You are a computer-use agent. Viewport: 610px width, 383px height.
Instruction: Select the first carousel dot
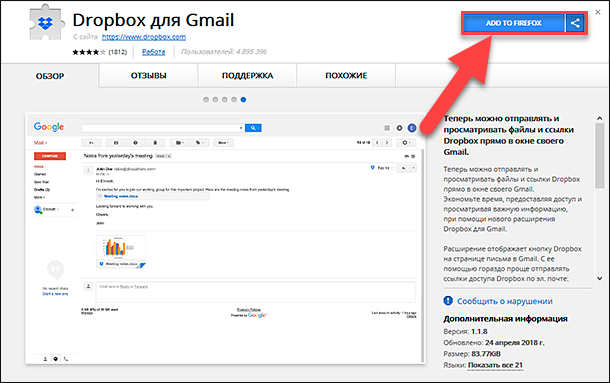pyautogui.click(x=206, y=100)
